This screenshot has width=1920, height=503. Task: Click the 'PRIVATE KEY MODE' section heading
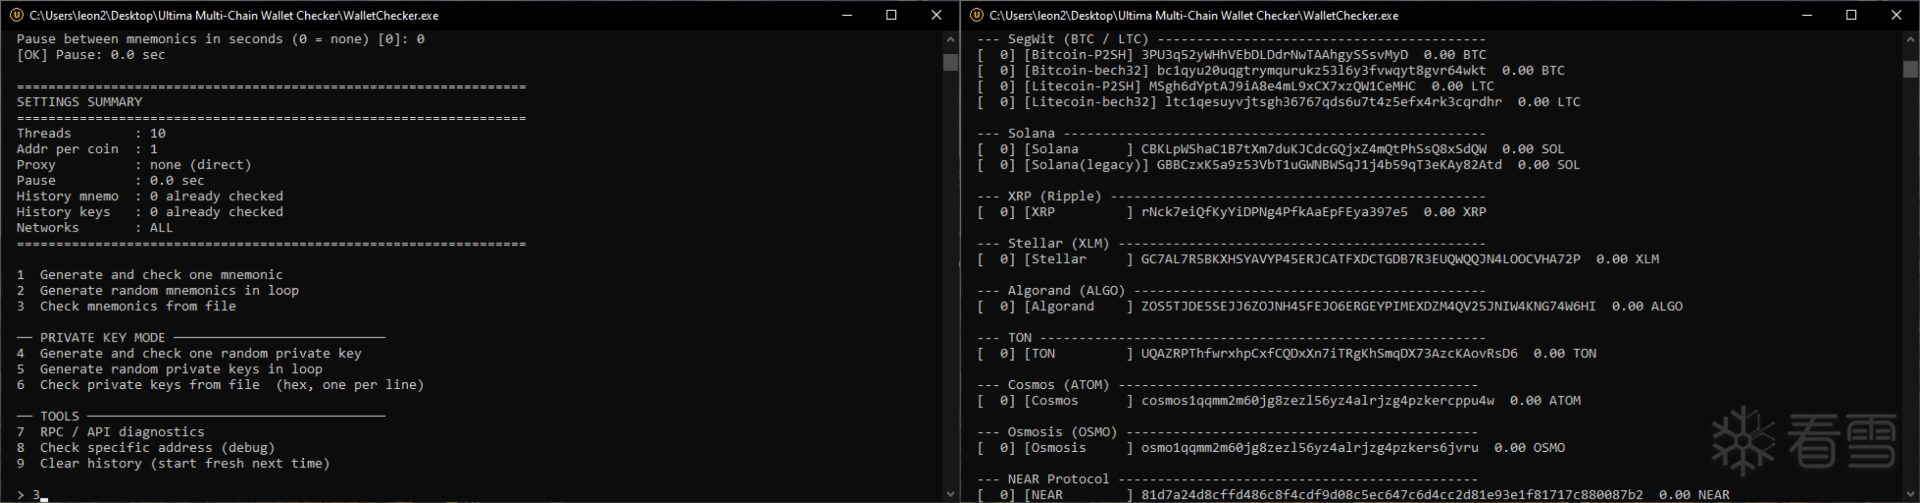tap(103, 338)
